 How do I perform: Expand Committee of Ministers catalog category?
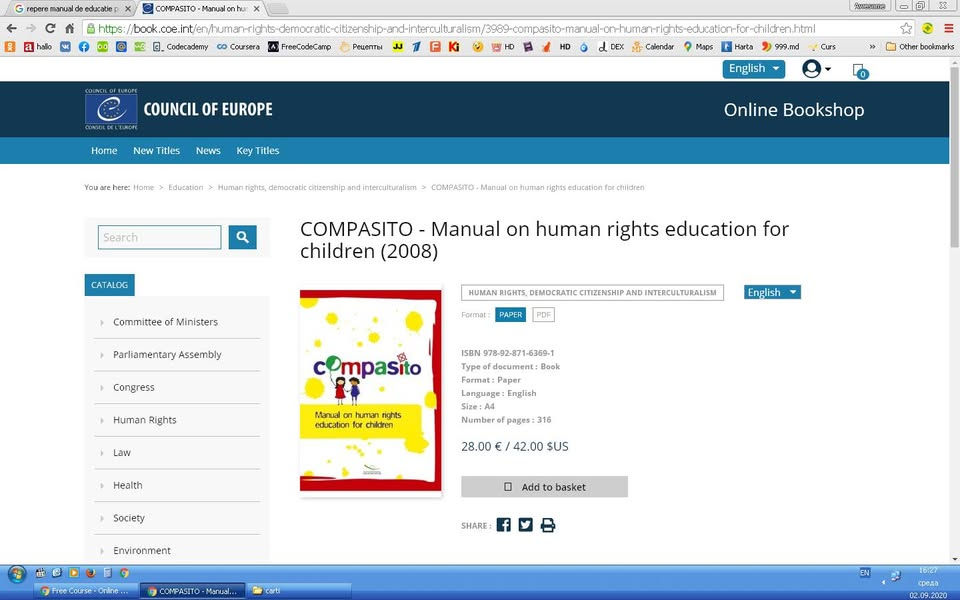click(x=165, y=322)
